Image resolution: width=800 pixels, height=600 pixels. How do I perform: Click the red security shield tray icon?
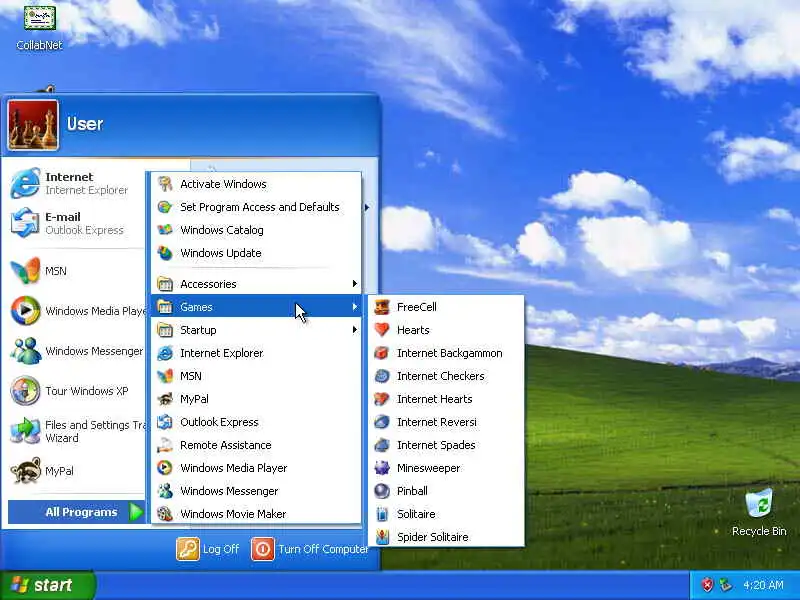tap(707, 585)
